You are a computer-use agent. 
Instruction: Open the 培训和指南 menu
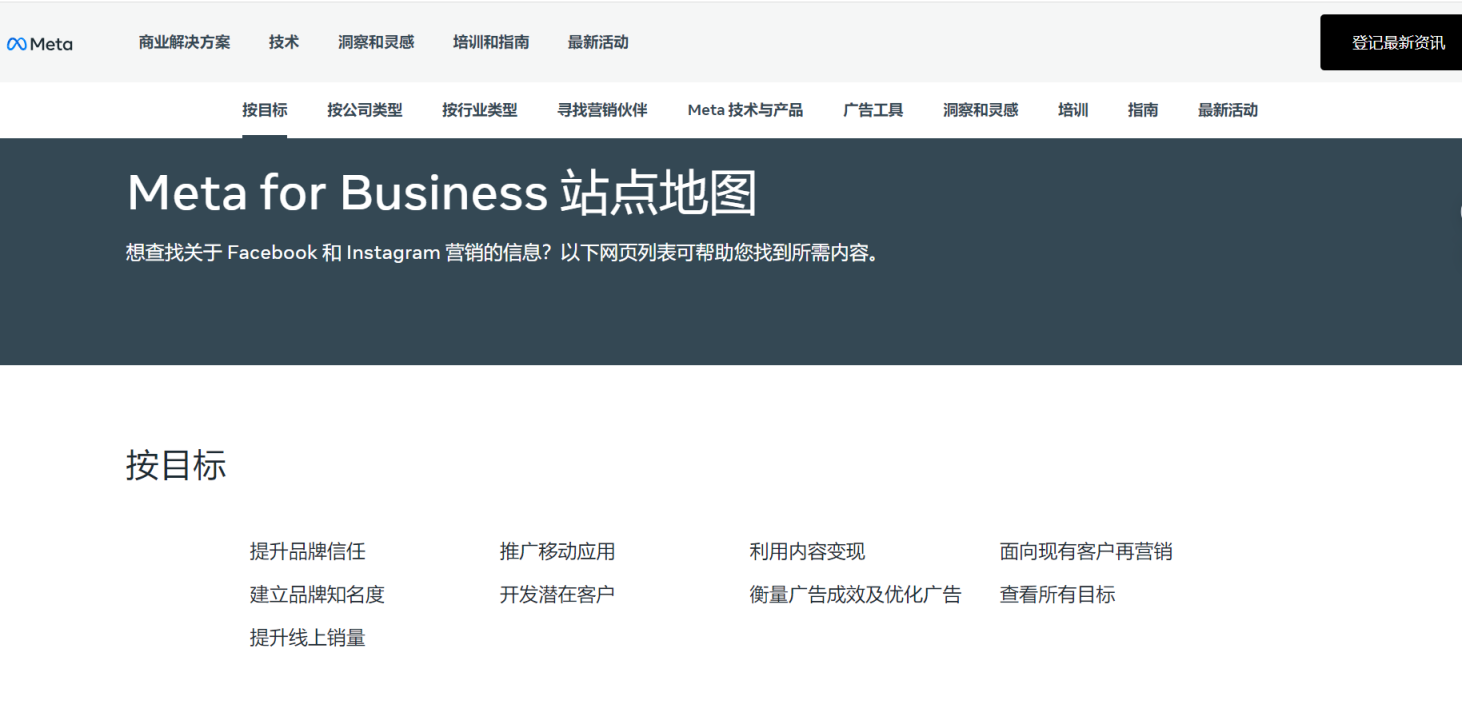click(490, 42)
